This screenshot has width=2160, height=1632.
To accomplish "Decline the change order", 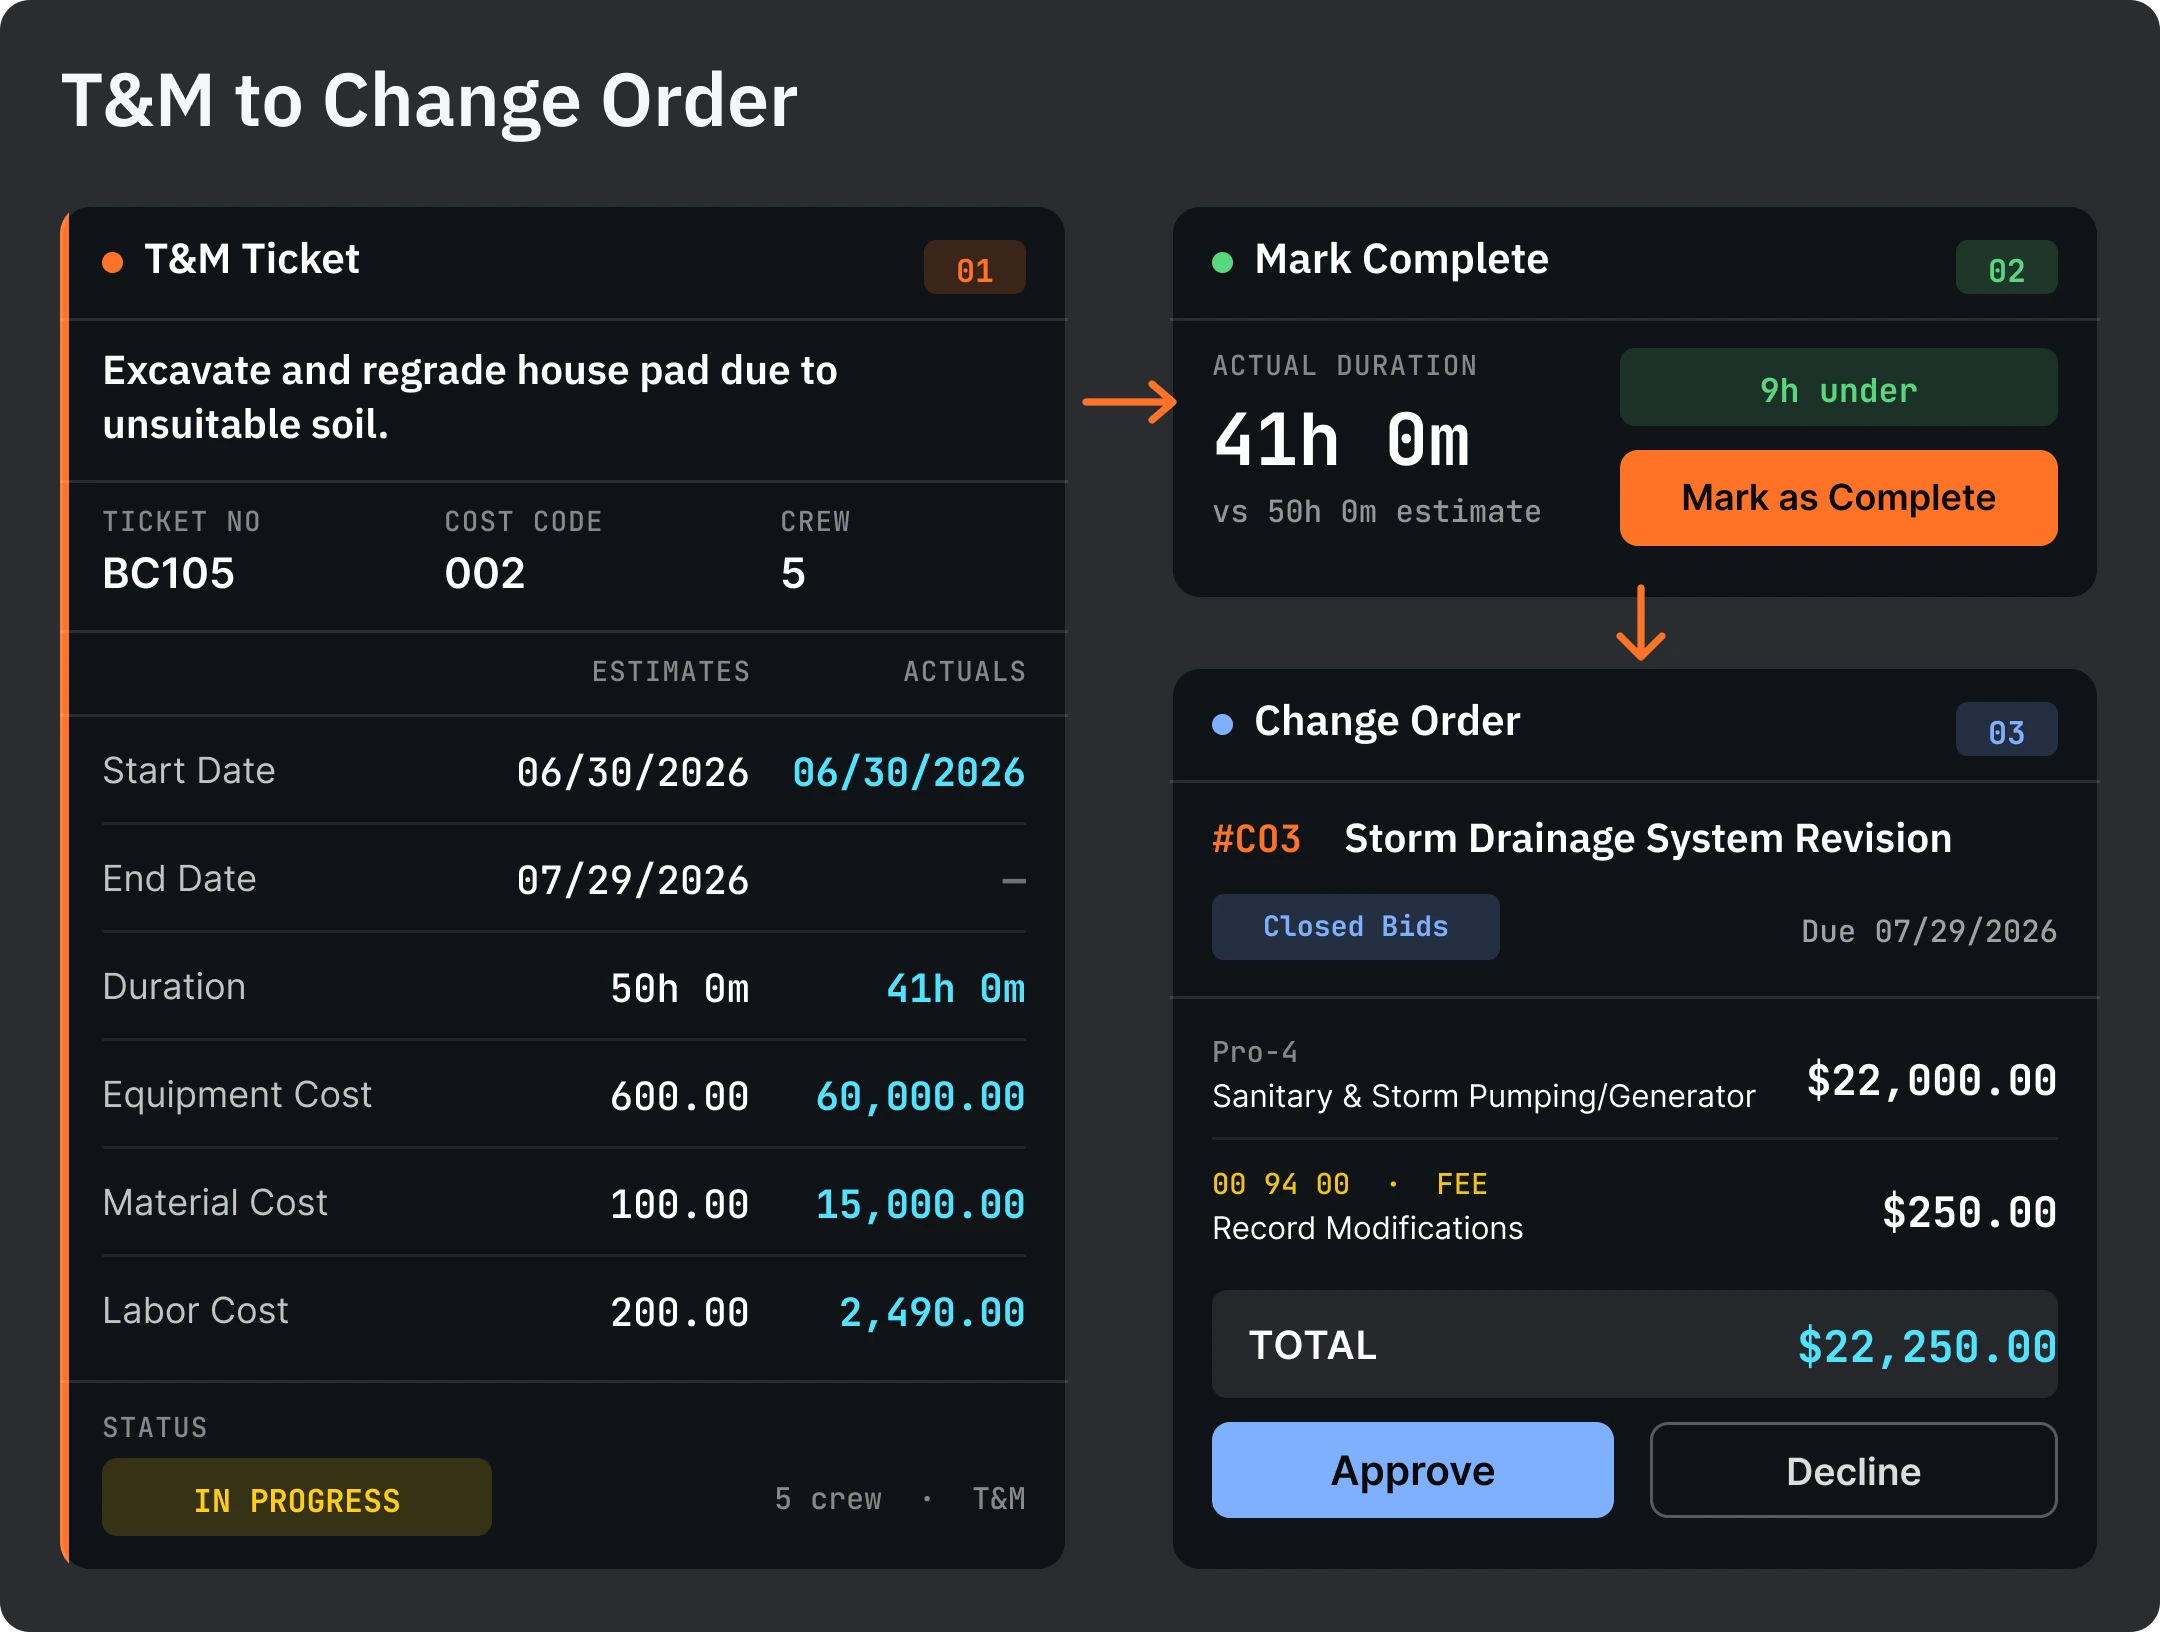I will [1853, 1470].
